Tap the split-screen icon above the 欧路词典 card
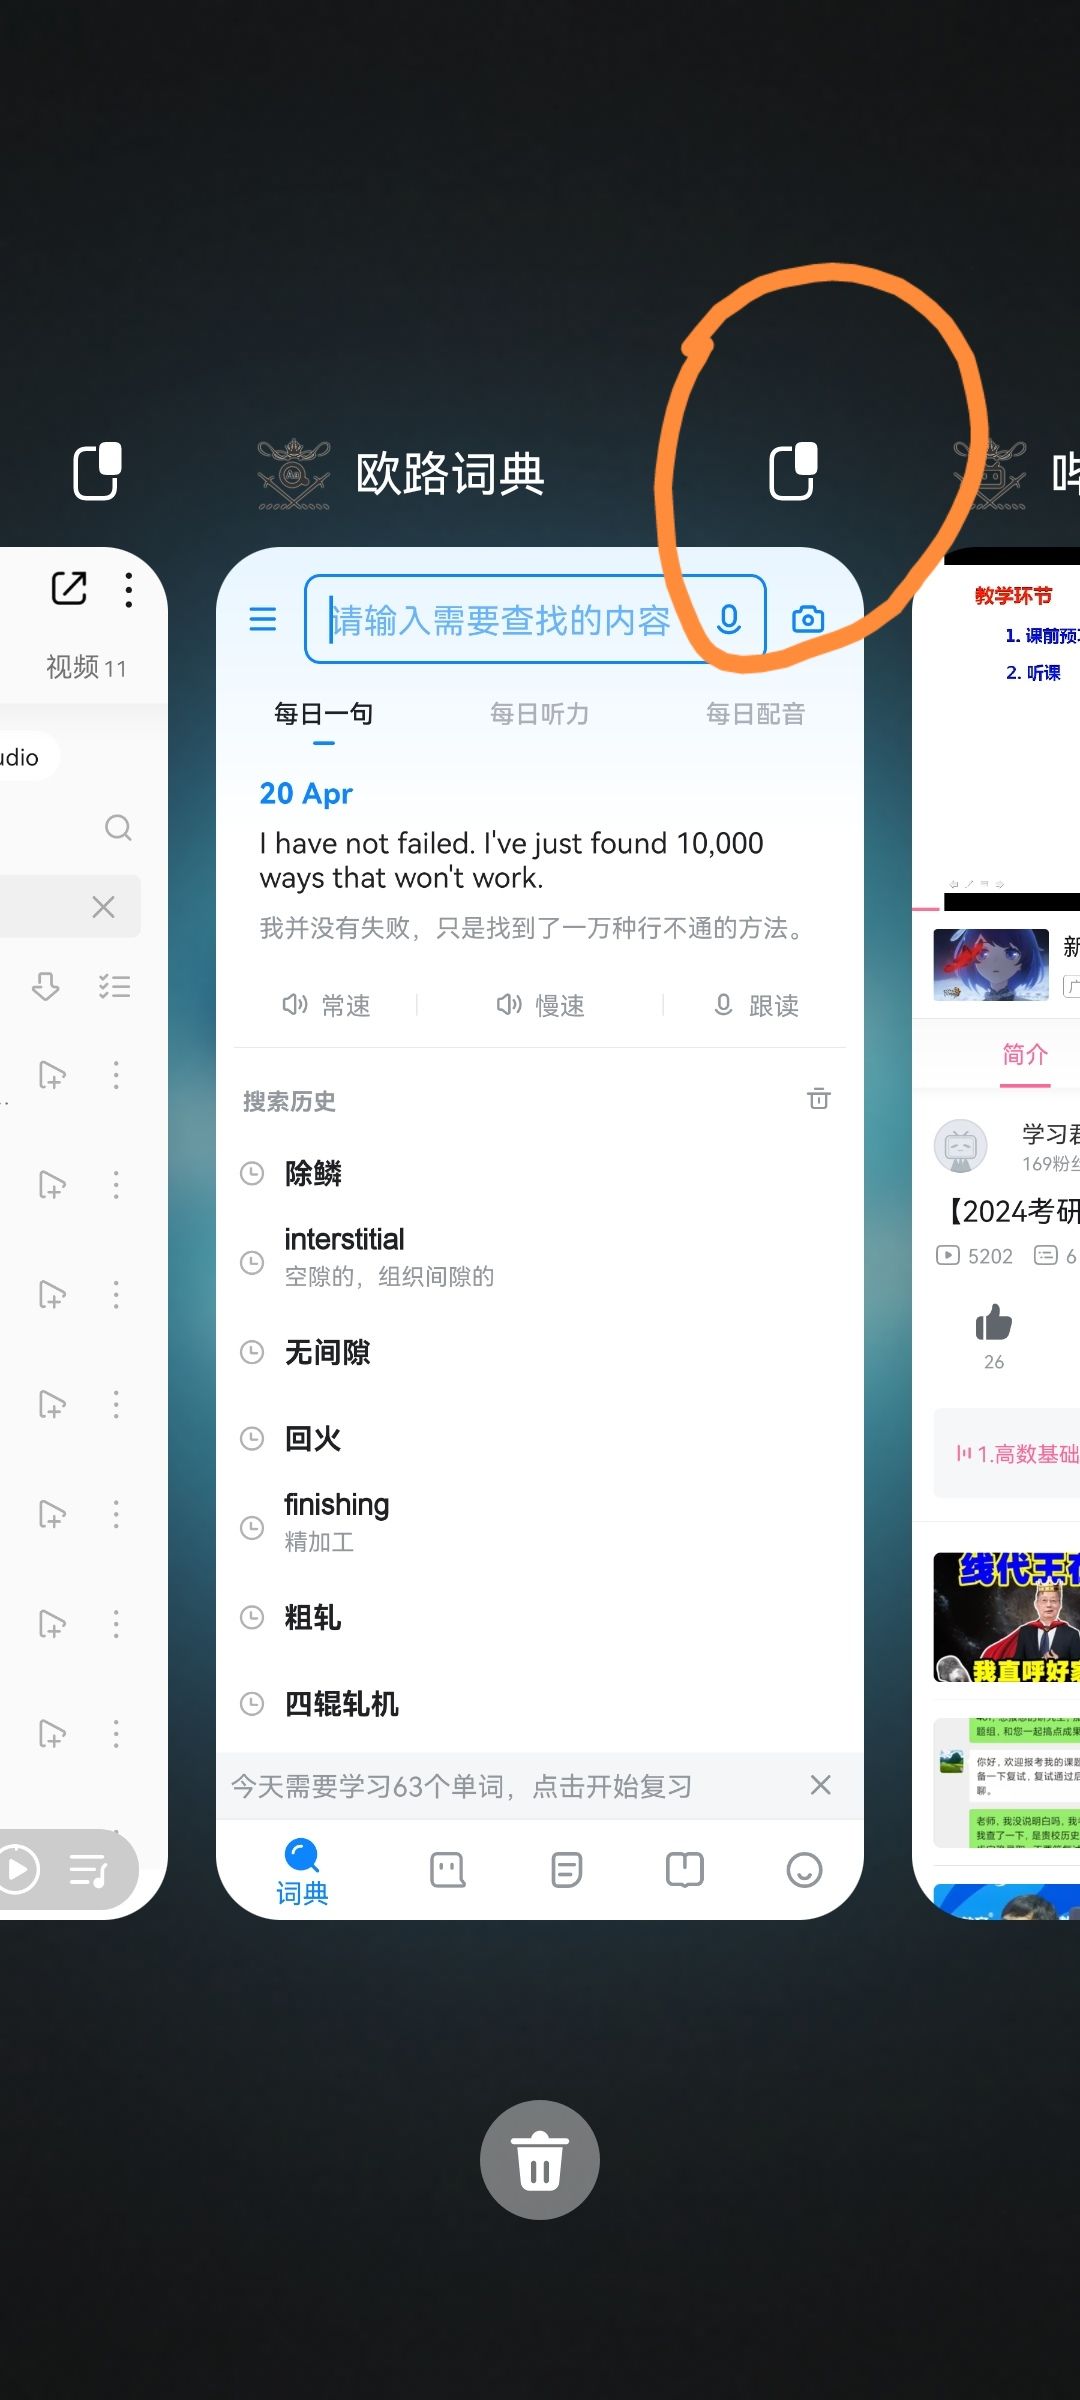The width and height of the screenshot is (1080, 2400). (x=793, y=471)
